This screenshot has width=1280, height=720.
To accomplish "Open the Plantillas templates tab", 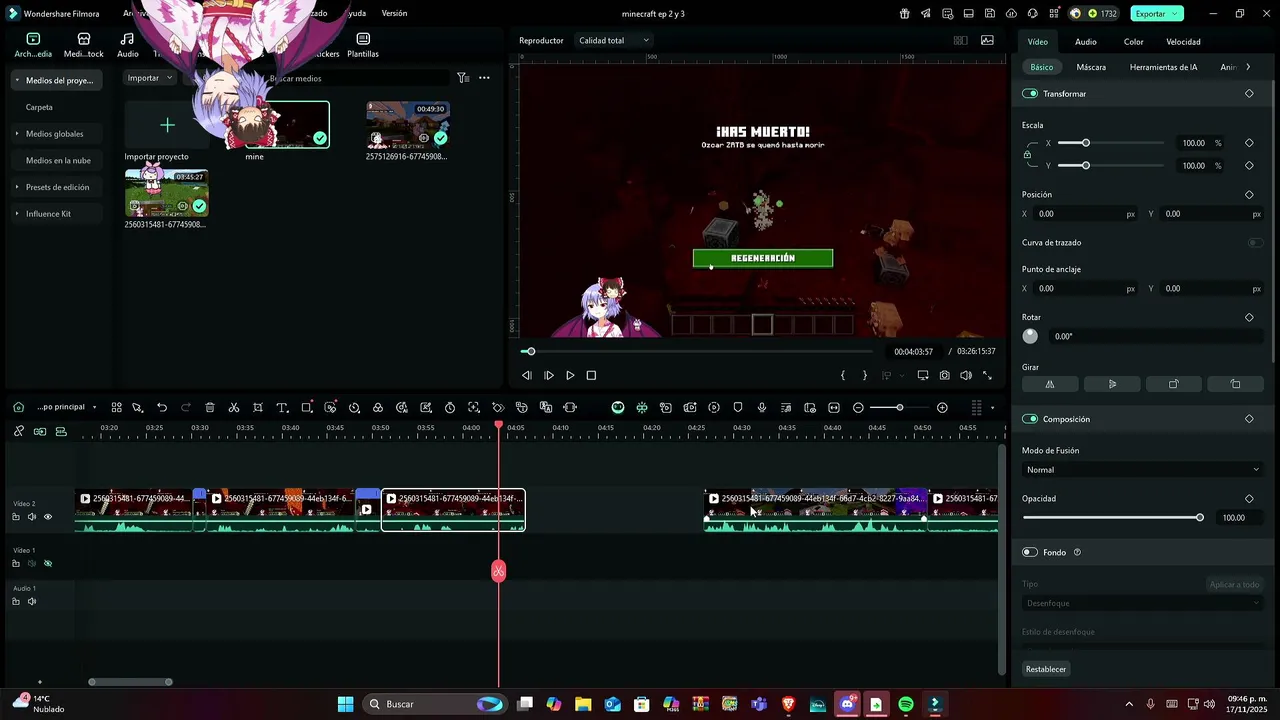I will [x=363, y=45].
